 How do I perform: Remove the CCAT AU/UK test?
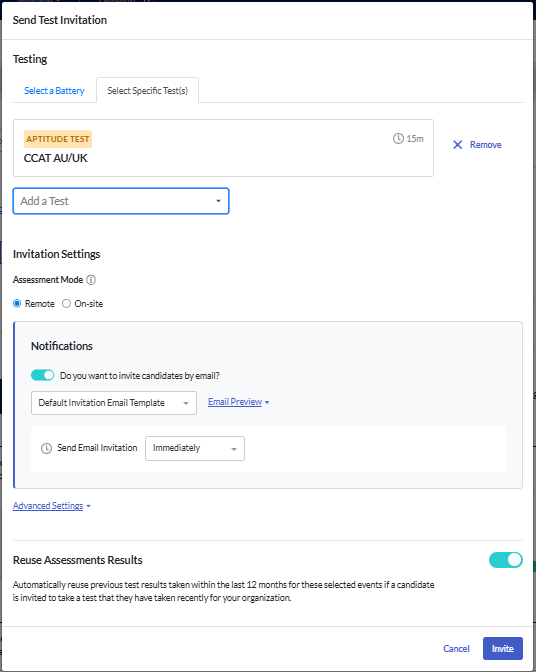(477, 145)
